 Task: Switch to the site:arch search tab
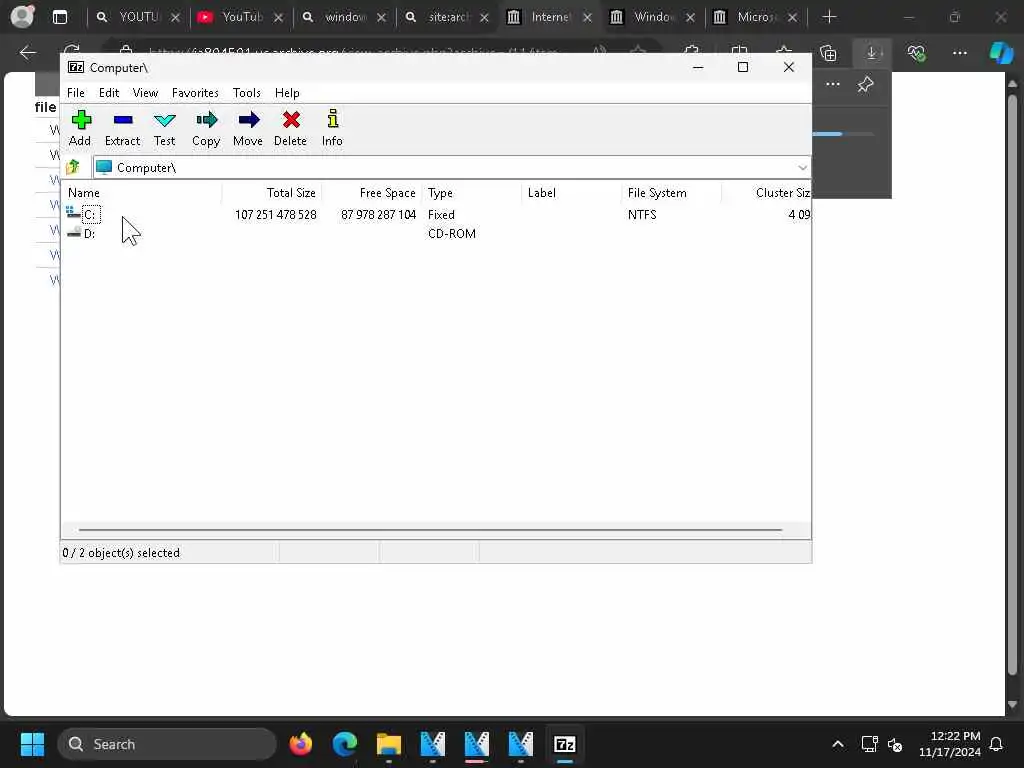point(447,17)
